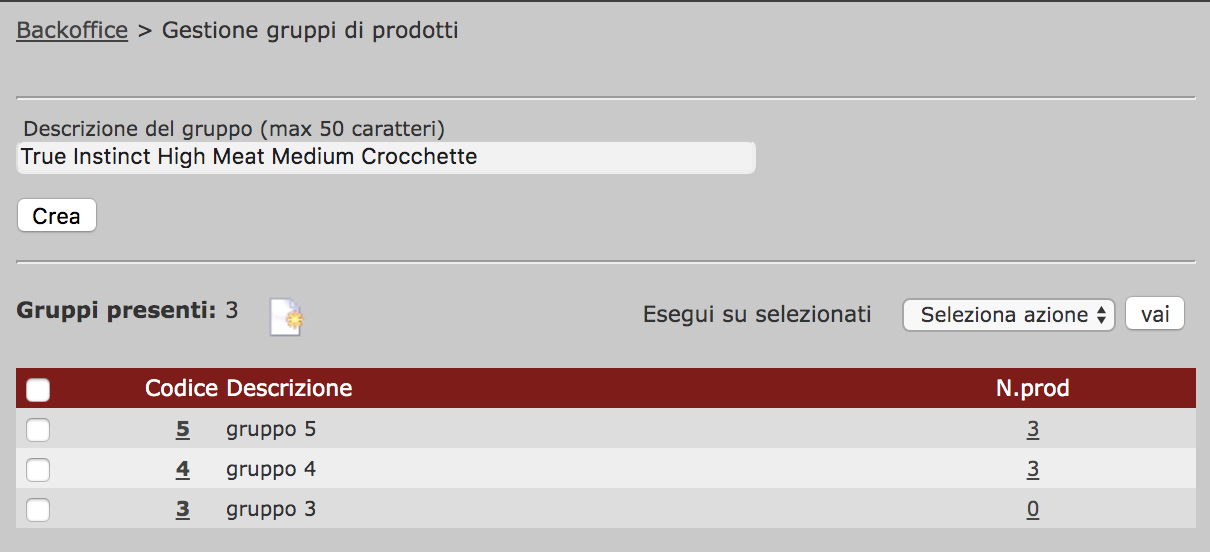Screen dimensions: 1210x552
Task: View the product count link of gruppo 4
Action: tap(1032, 470)
